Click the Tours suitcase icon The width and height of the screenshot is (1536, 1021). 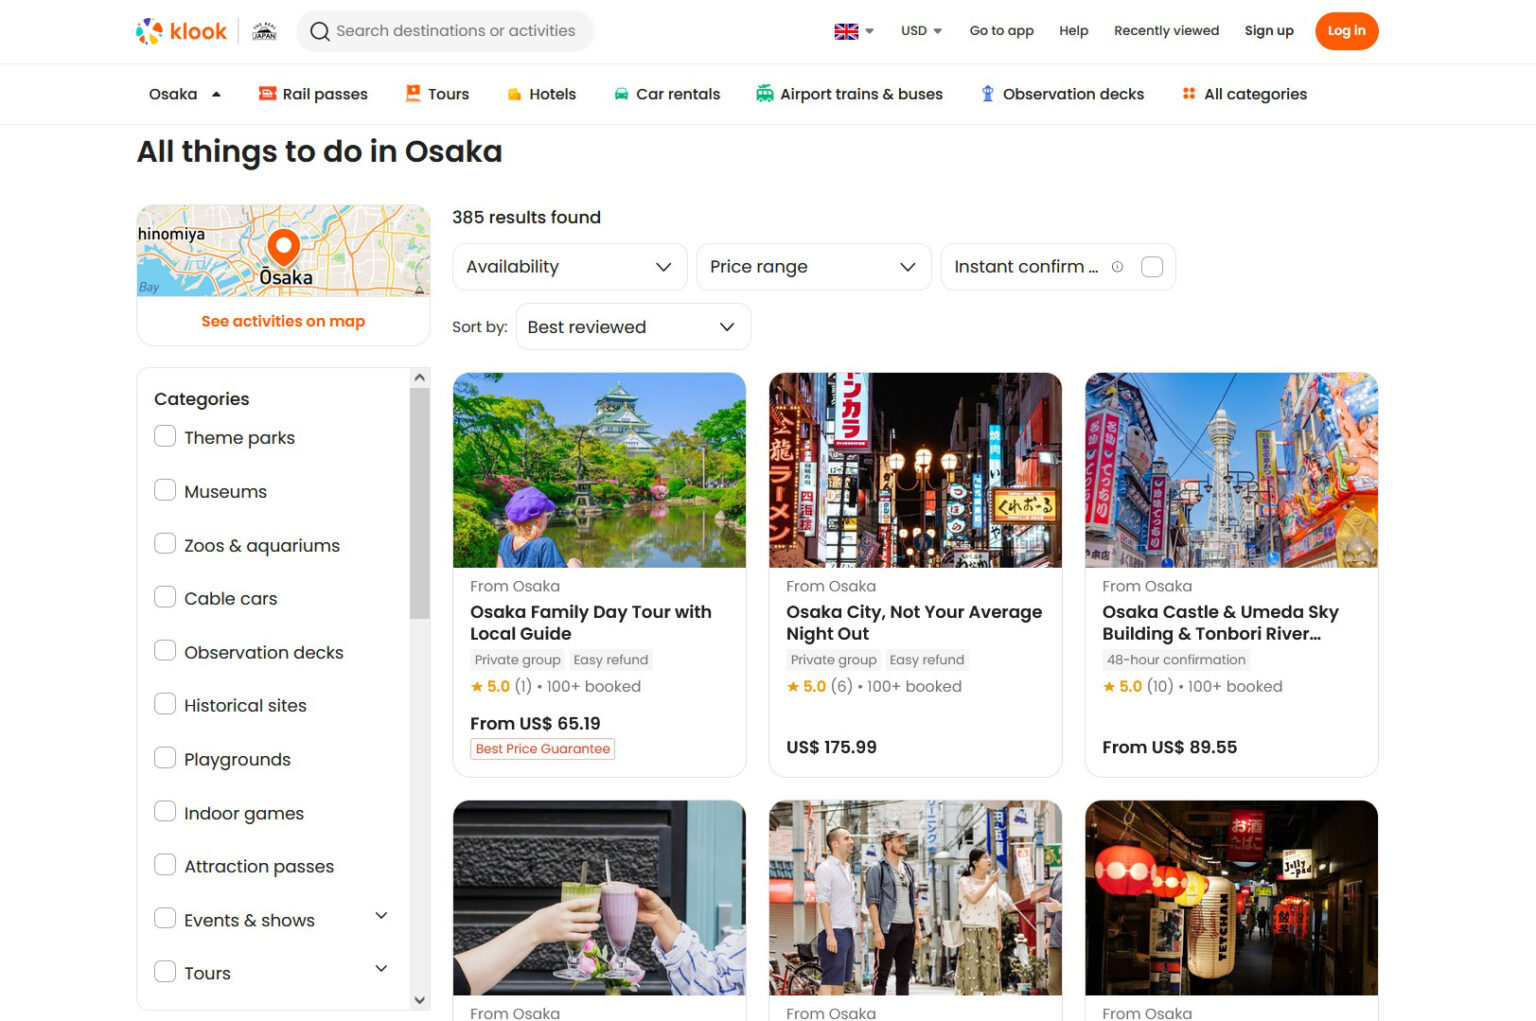click(412, 93)
